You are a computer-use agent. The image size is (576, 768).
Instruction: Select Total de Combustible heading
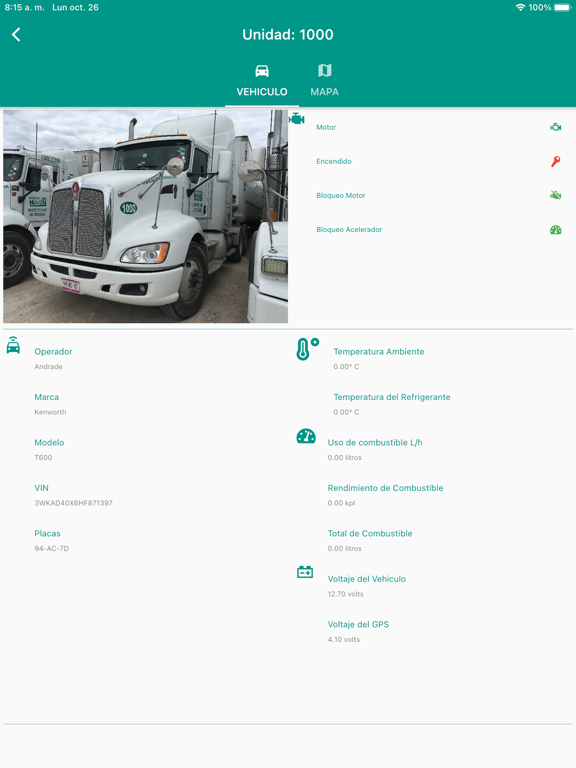point(370,534)
